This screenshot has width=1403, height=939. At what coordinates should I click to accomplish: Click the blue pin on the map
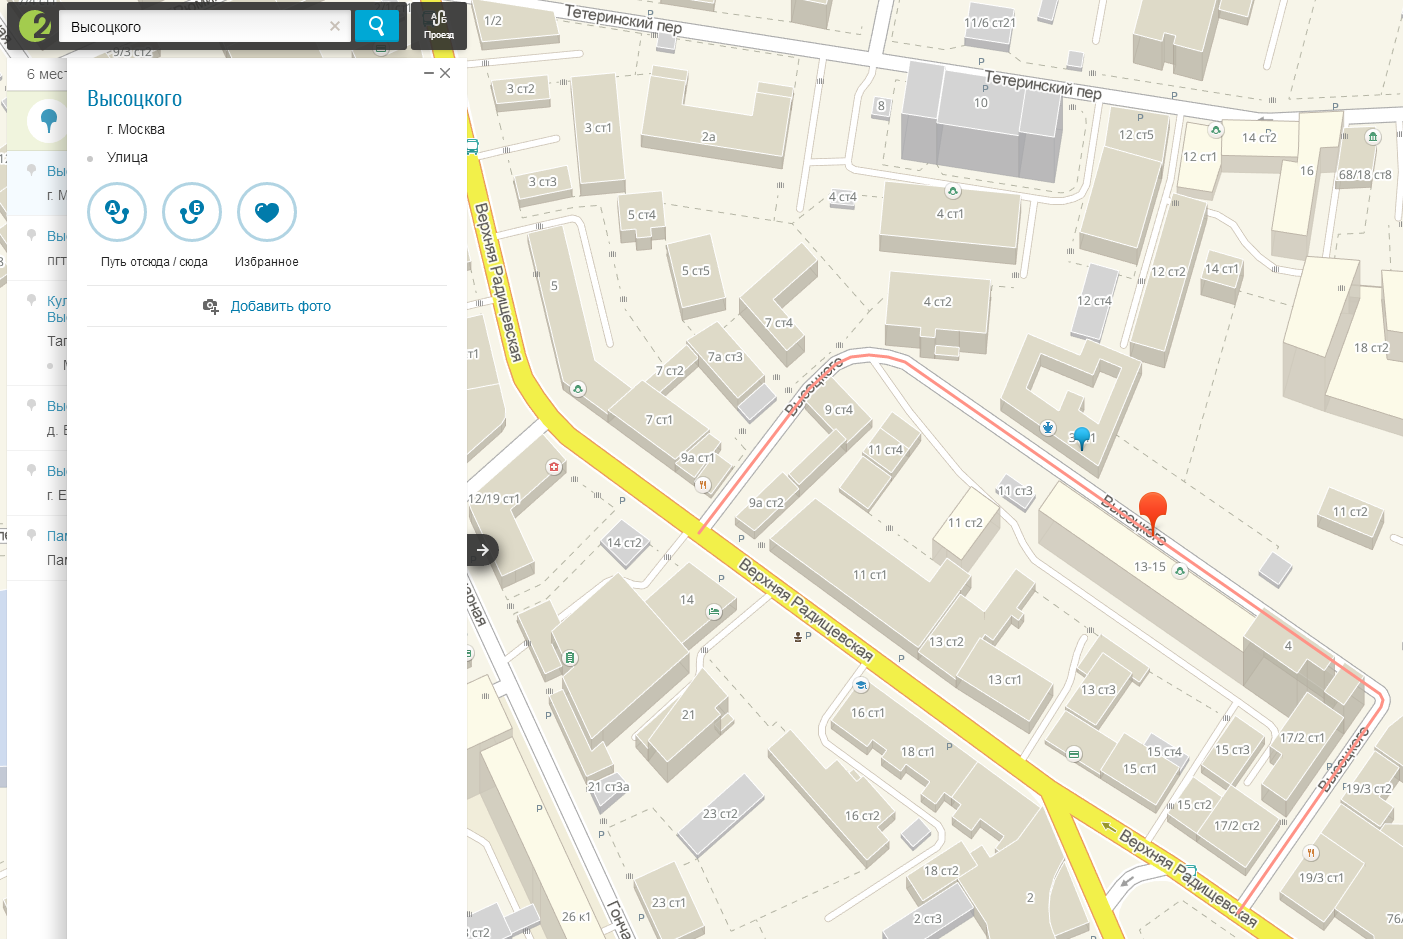point(1081,438)
